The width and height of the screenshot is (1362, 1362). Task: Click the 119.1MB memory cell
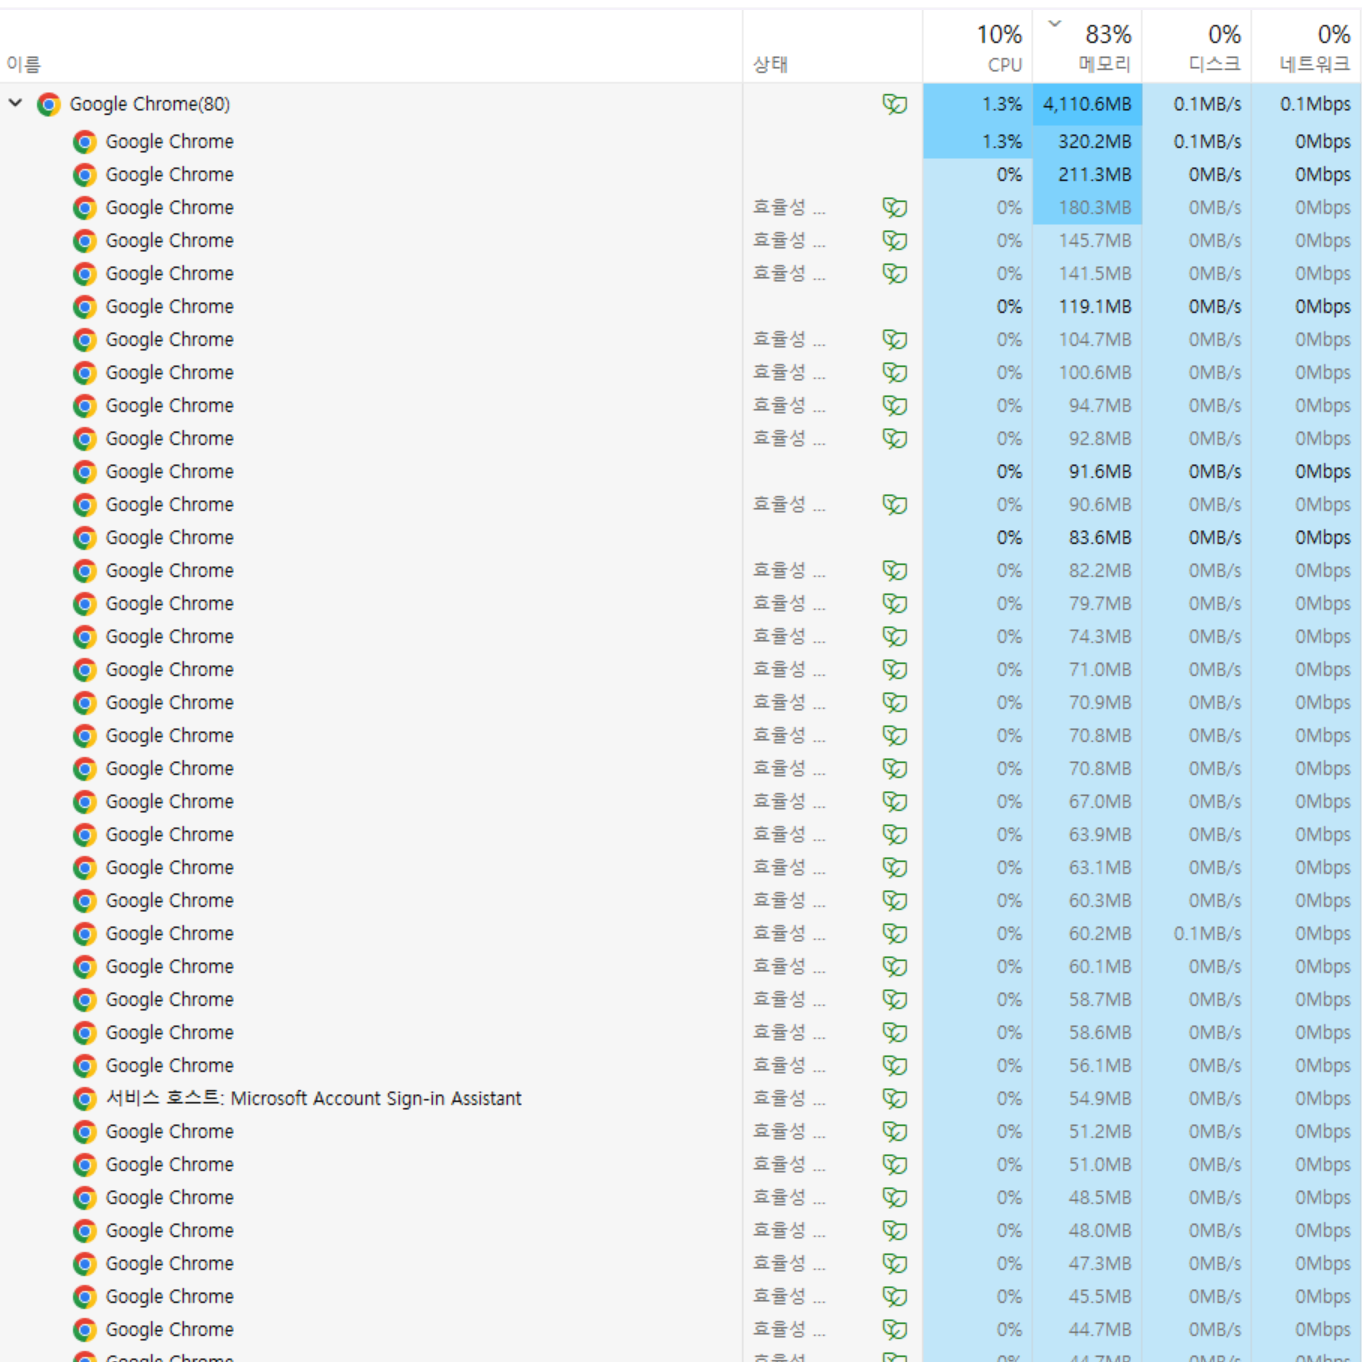[1087, 307]
